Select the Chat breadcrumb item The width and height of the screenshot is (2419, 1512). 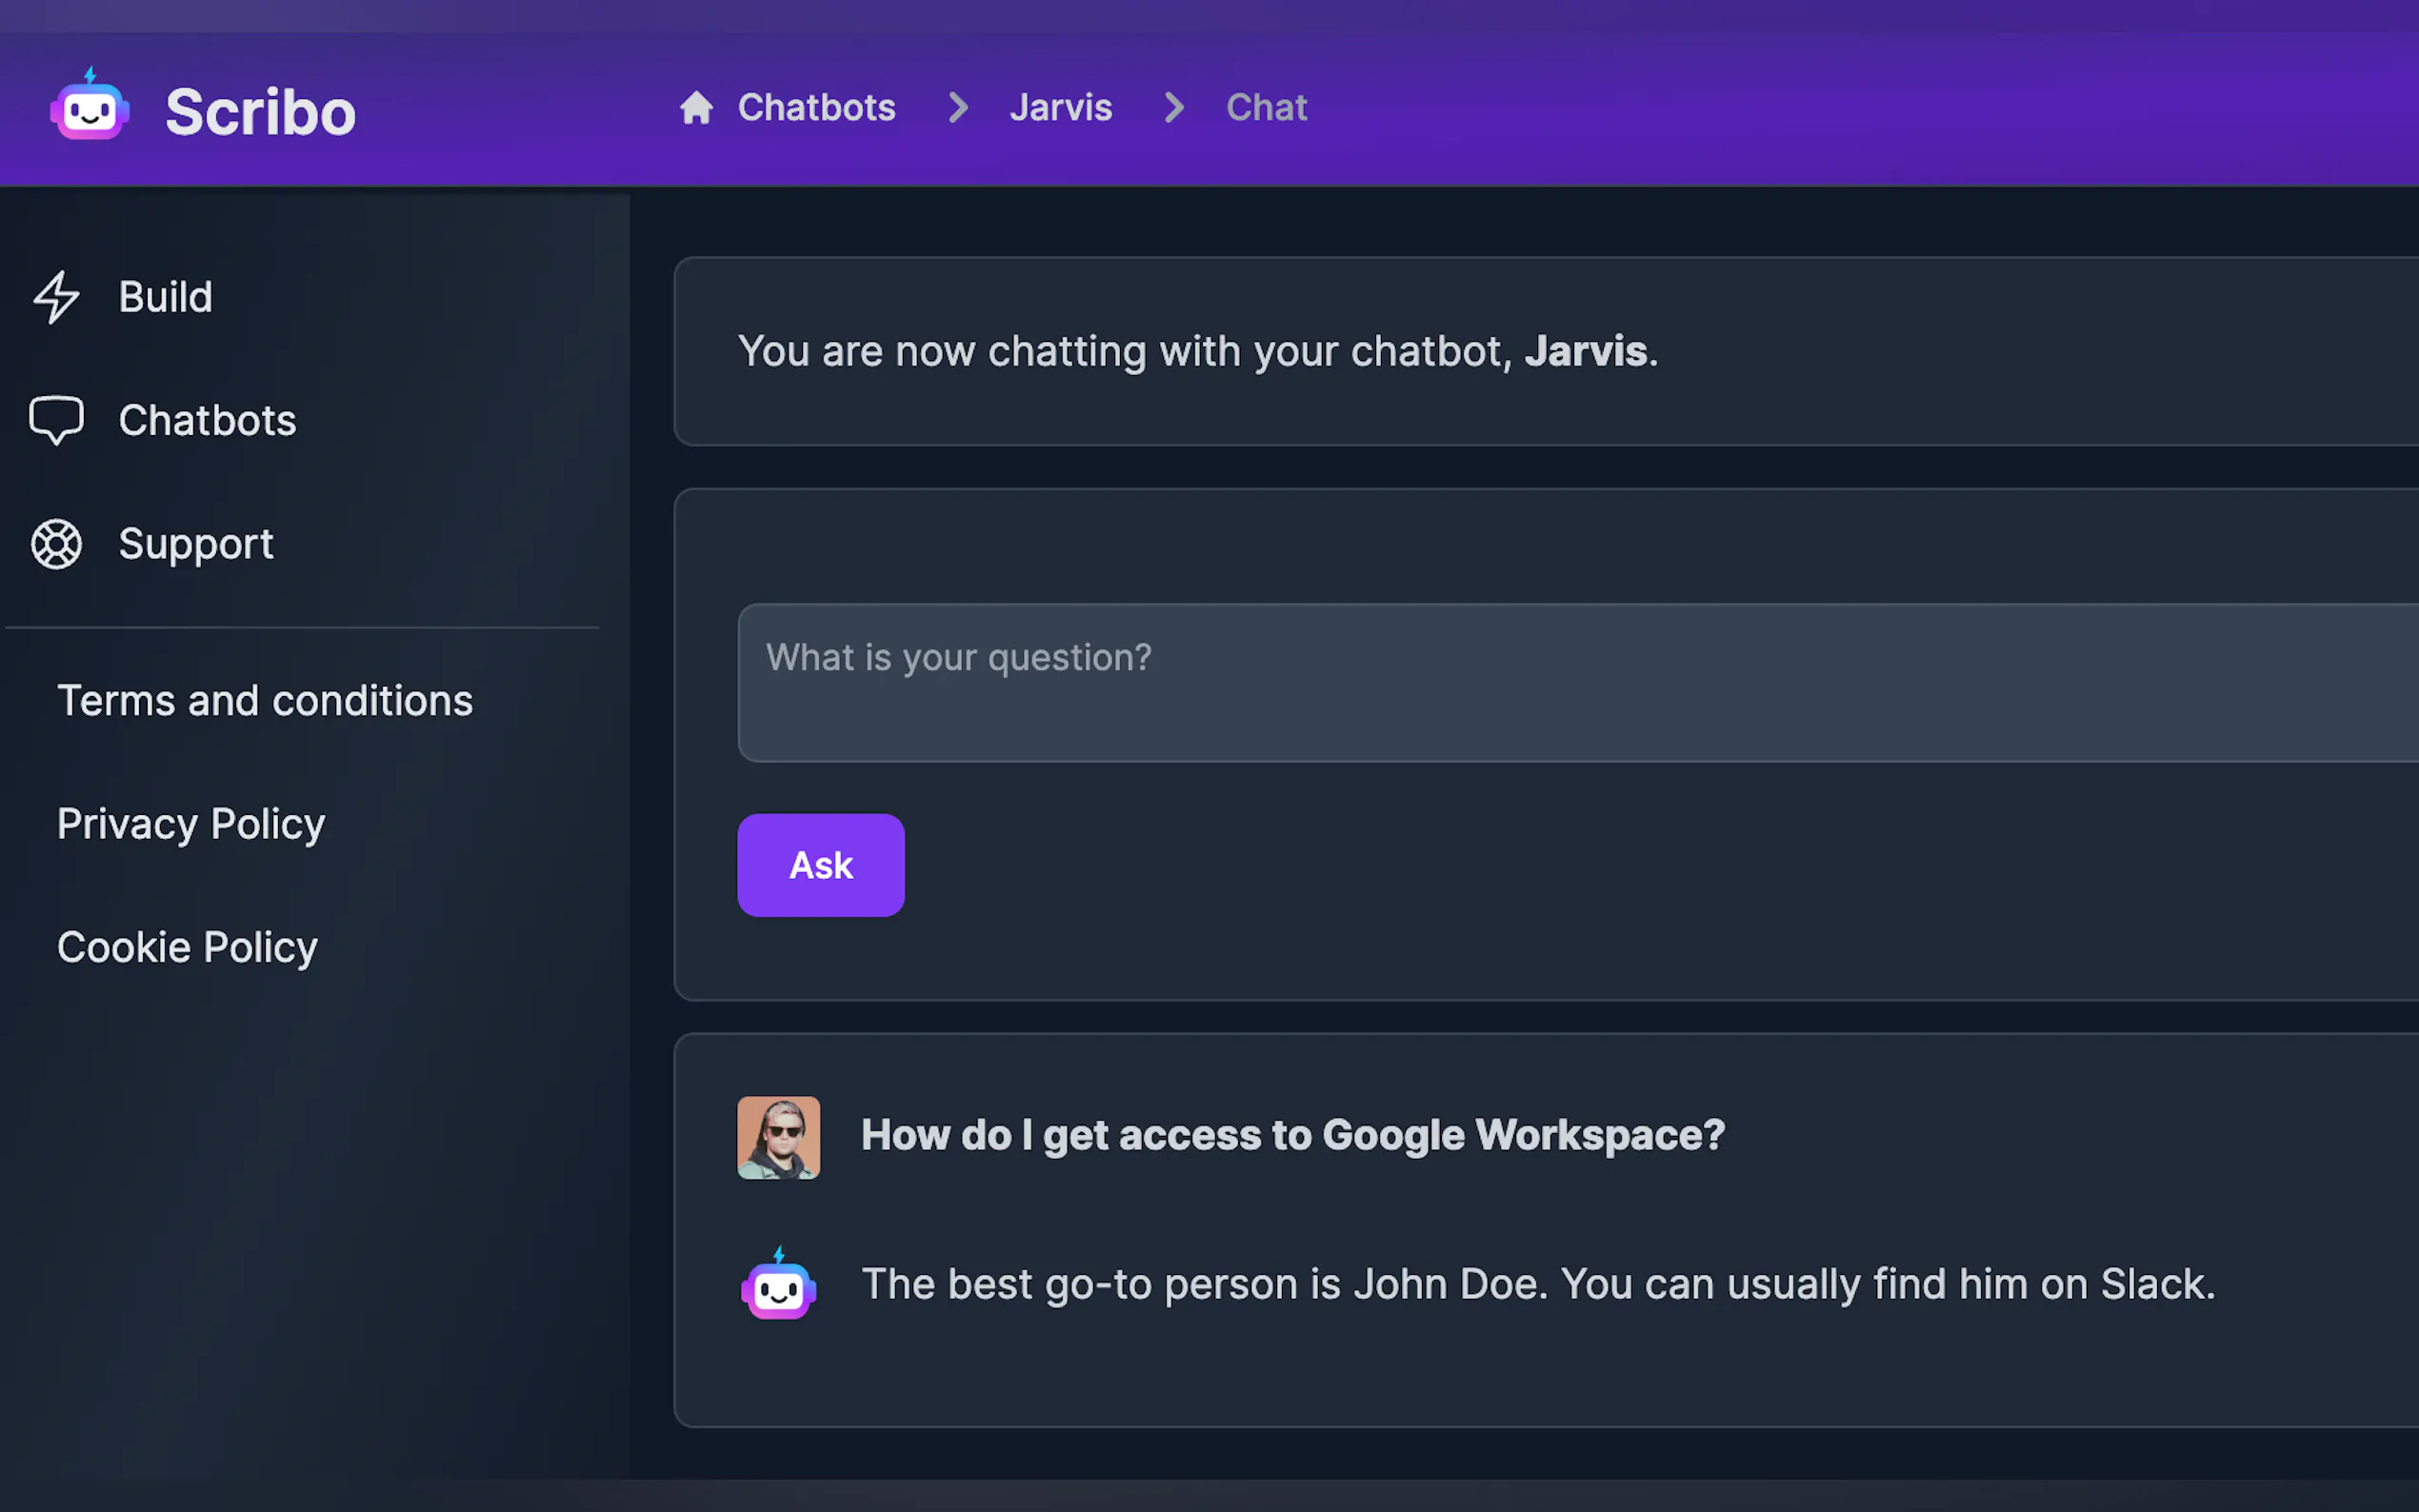point(1266,108)
